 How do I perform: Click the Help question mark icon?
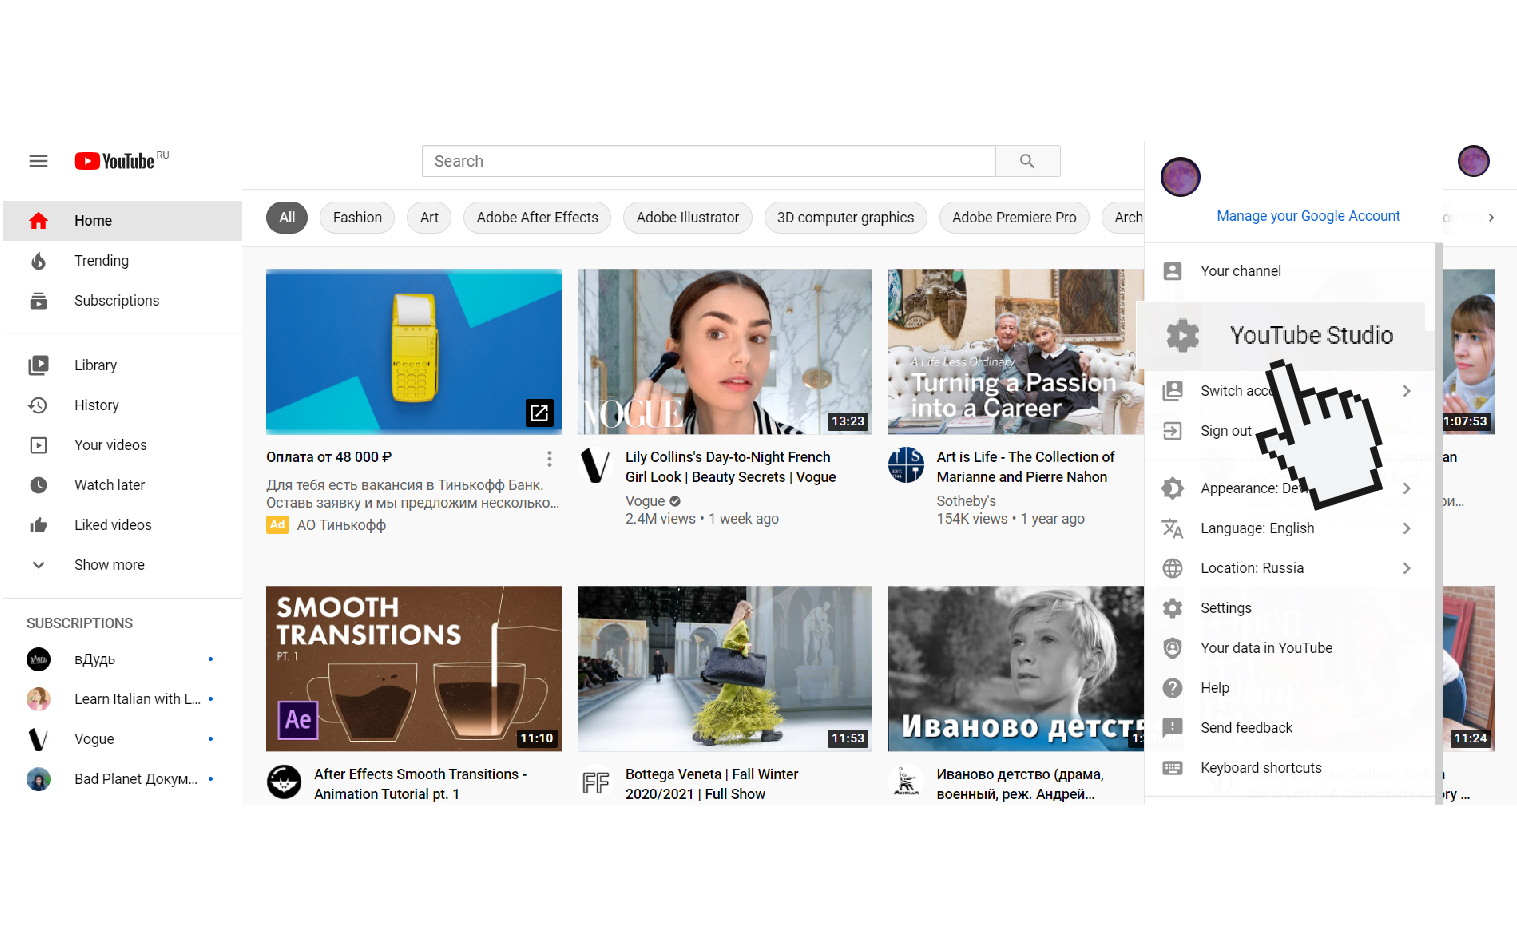(x=1172, y=688)
